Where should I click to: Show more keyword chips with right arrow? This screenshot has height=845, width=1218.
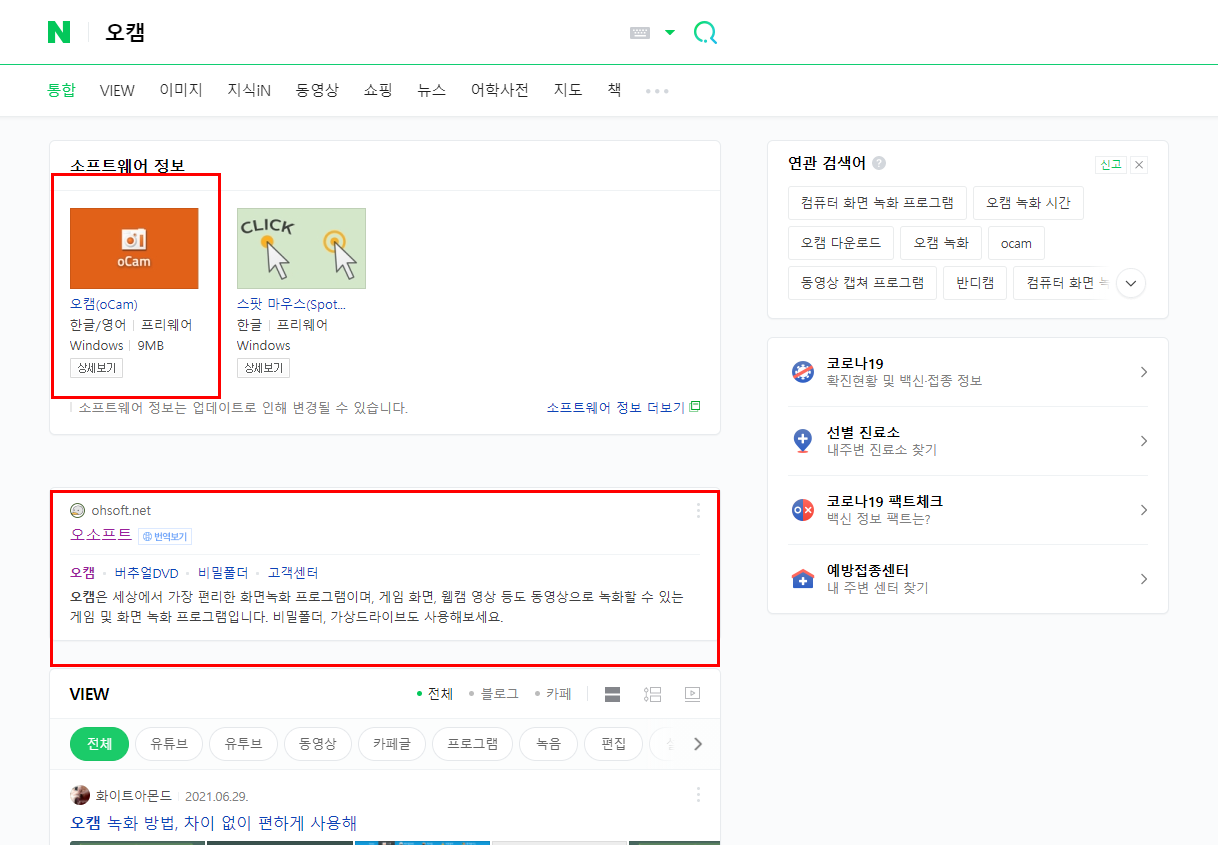(x=698, y=744)
